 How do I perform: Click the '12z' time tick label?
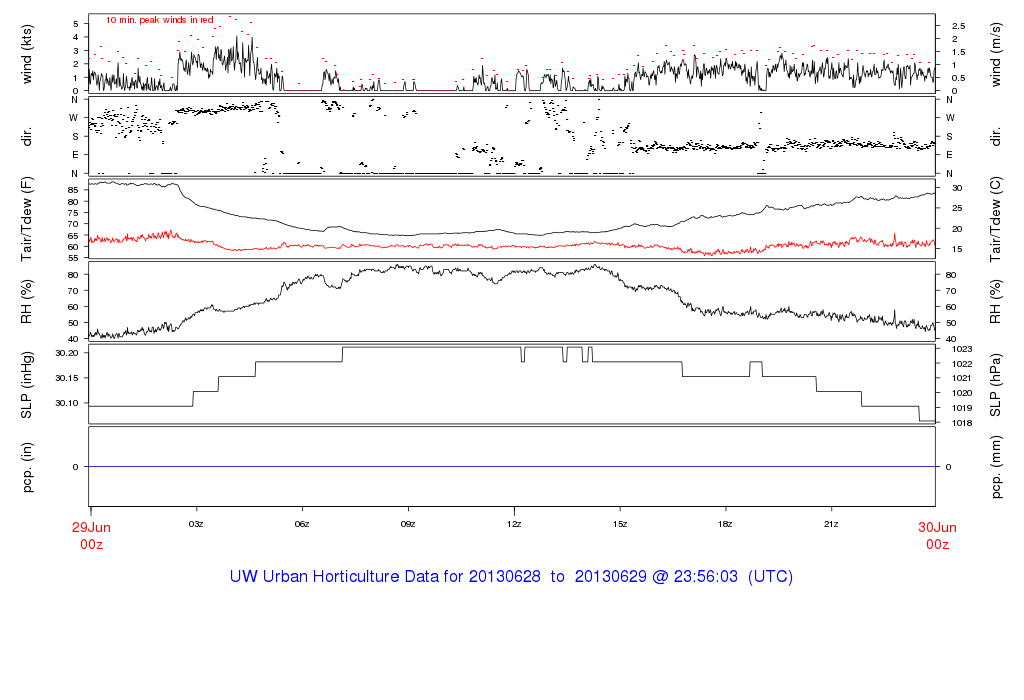coord(514,524)
